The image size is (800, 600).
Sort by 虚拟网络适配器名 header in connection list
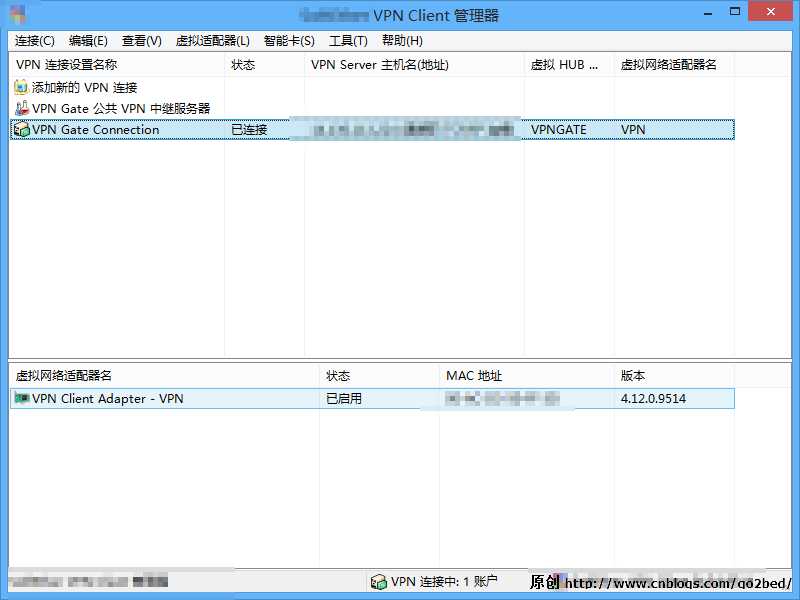point(674,65)
